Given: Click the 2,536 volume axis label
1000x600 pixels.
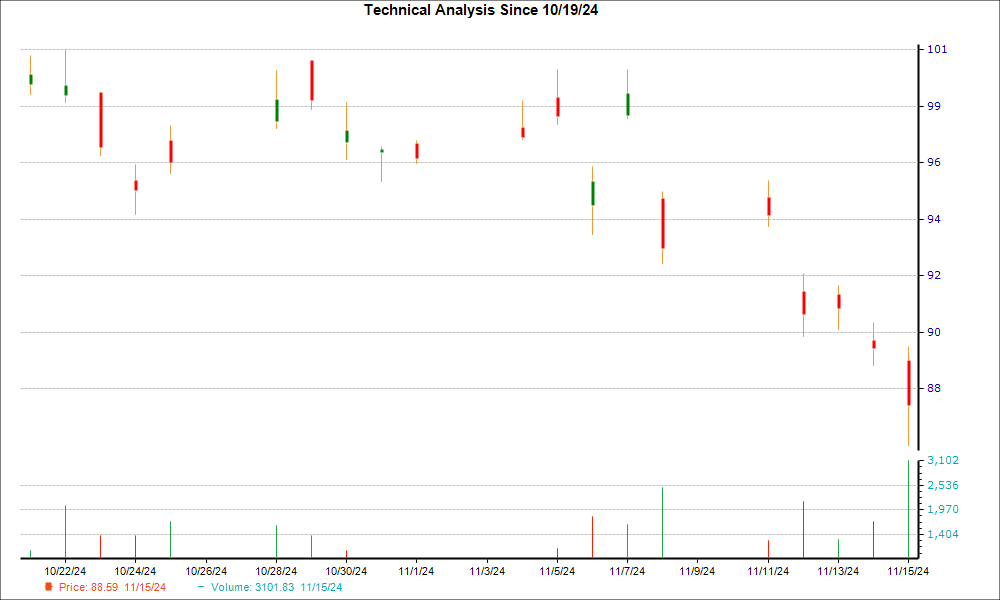Looking at the screenshot, I should pos(943,485).
